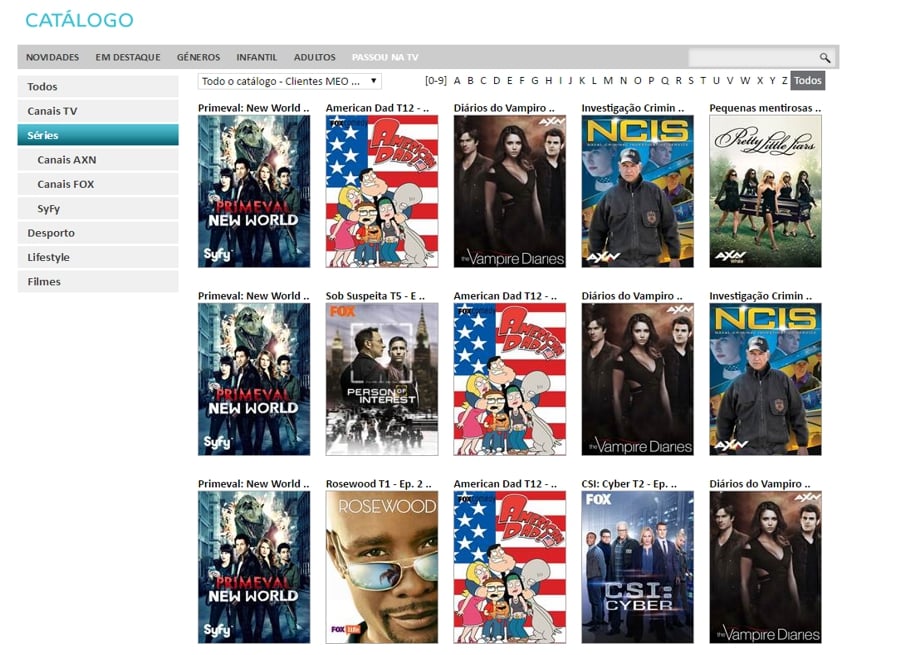Click the 'Pequenas mentirosas ..' title

click(765, 108)
